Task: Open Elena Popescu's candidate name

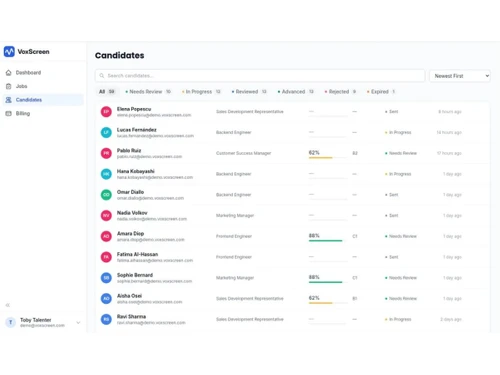Action: pos(134,109)
